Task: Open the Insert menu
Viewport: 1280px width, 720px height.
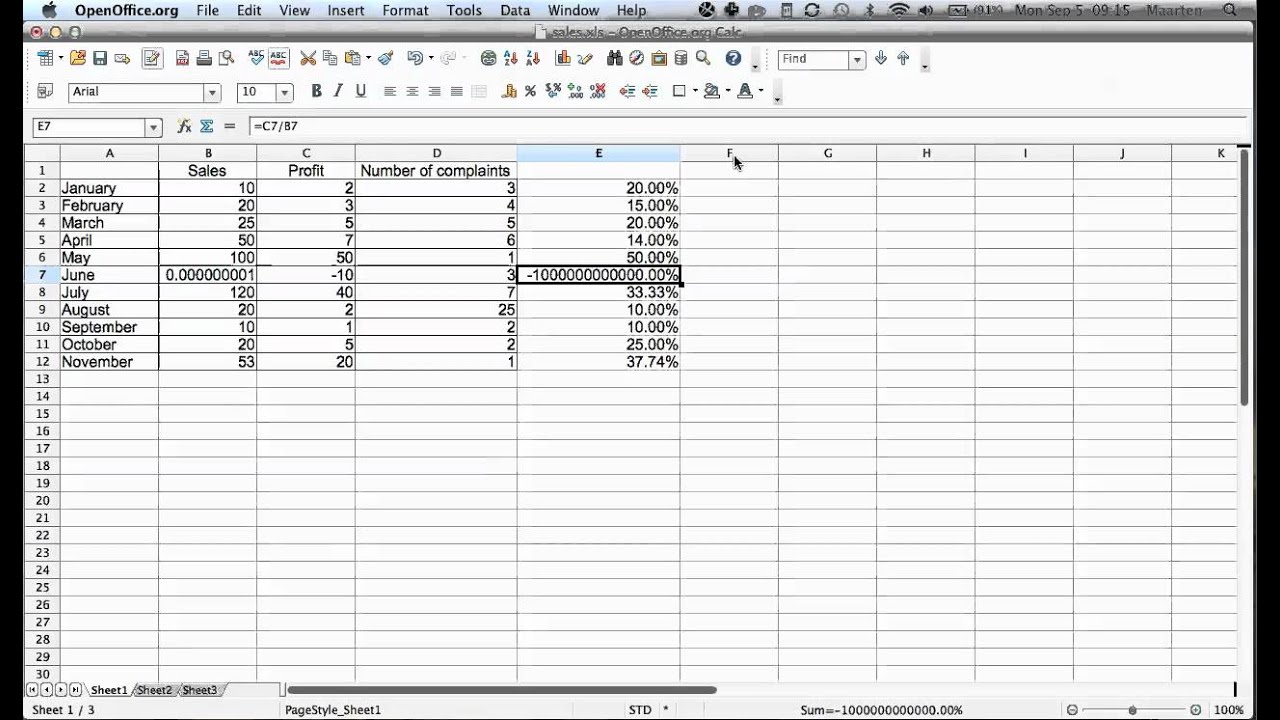Action: pyautogui.click(x=346, y=10)
